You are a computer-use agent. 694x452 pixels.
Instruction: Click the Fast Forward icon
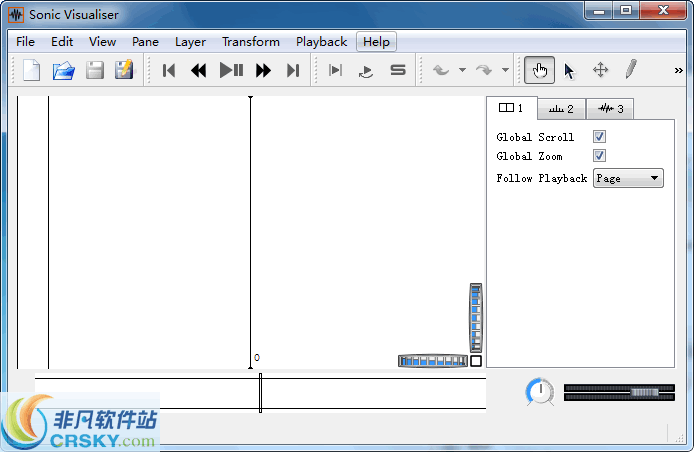pos(263,70)
